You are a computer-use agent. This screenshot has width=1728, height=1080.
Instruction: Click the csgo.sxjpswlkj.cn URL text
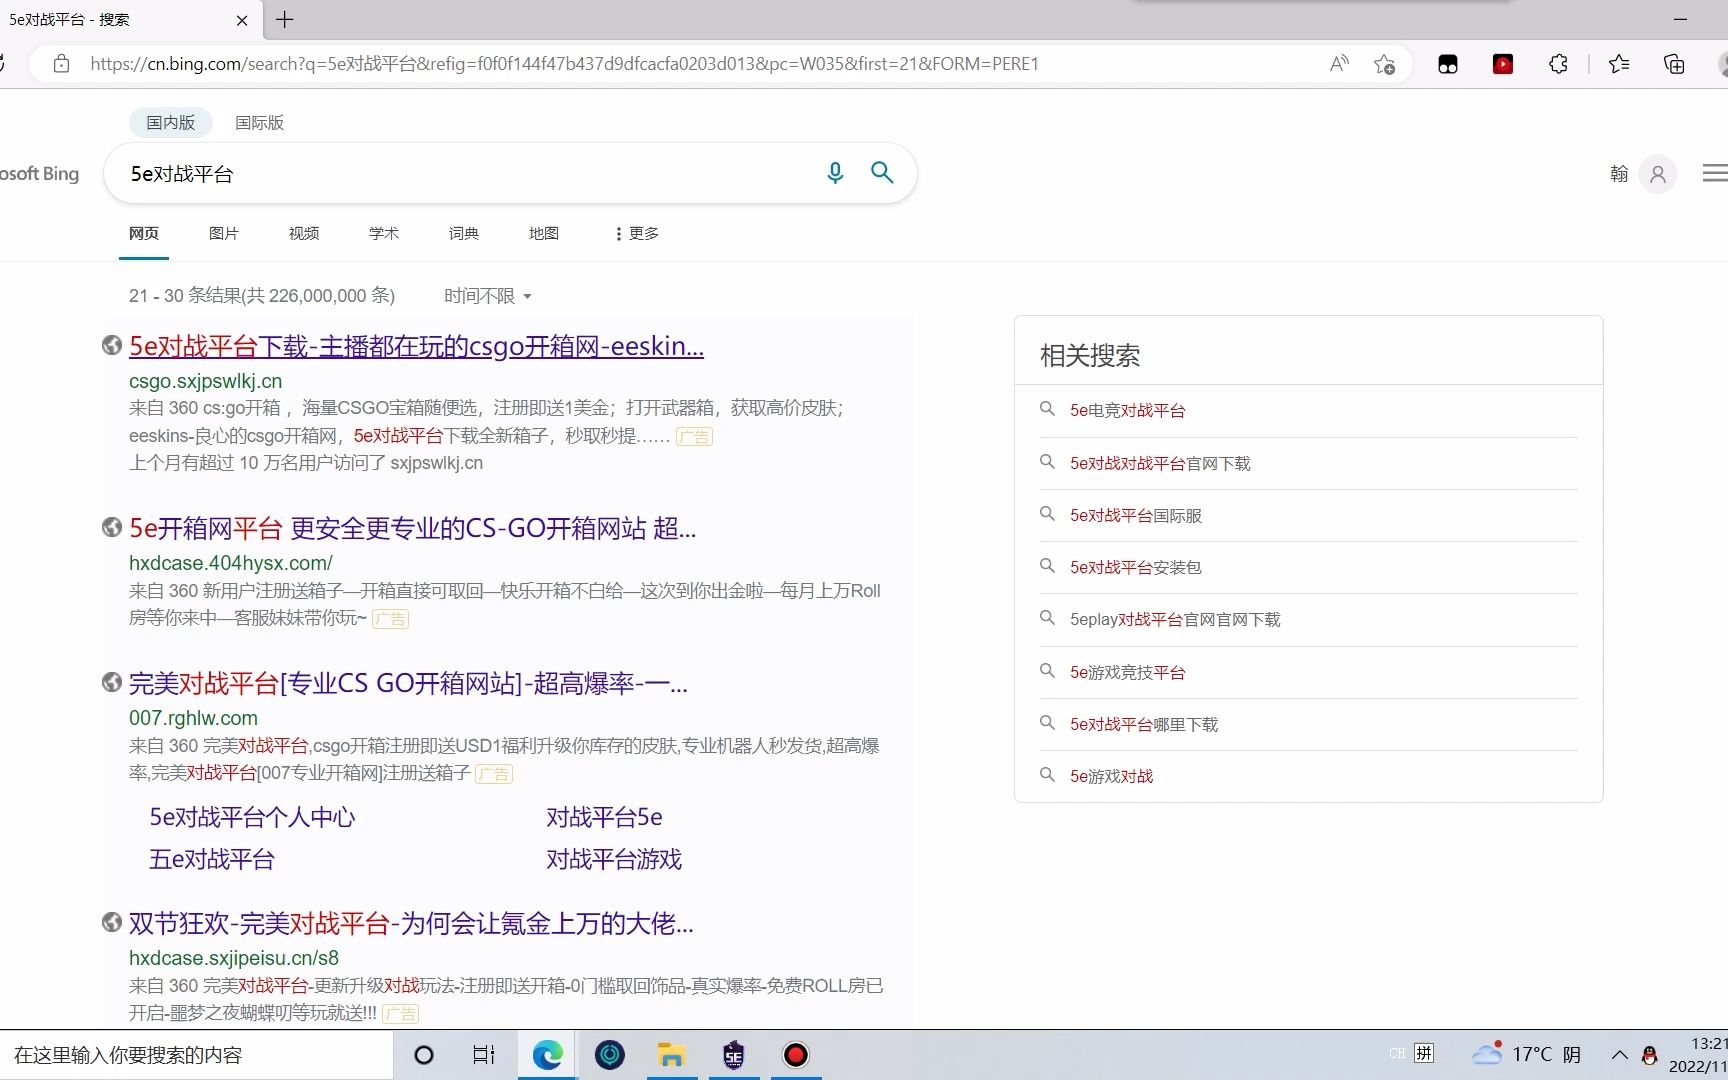click(x=206, y=381)
